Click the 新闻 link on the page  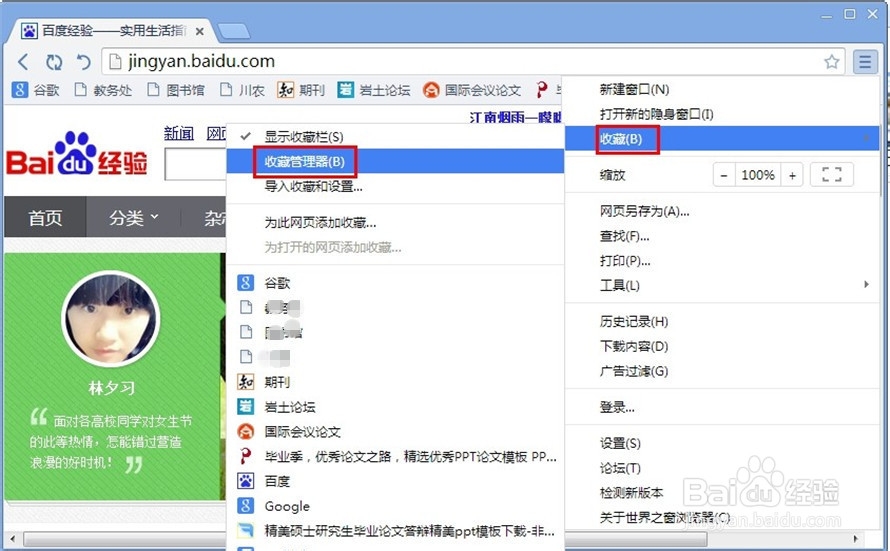point(179,133)
